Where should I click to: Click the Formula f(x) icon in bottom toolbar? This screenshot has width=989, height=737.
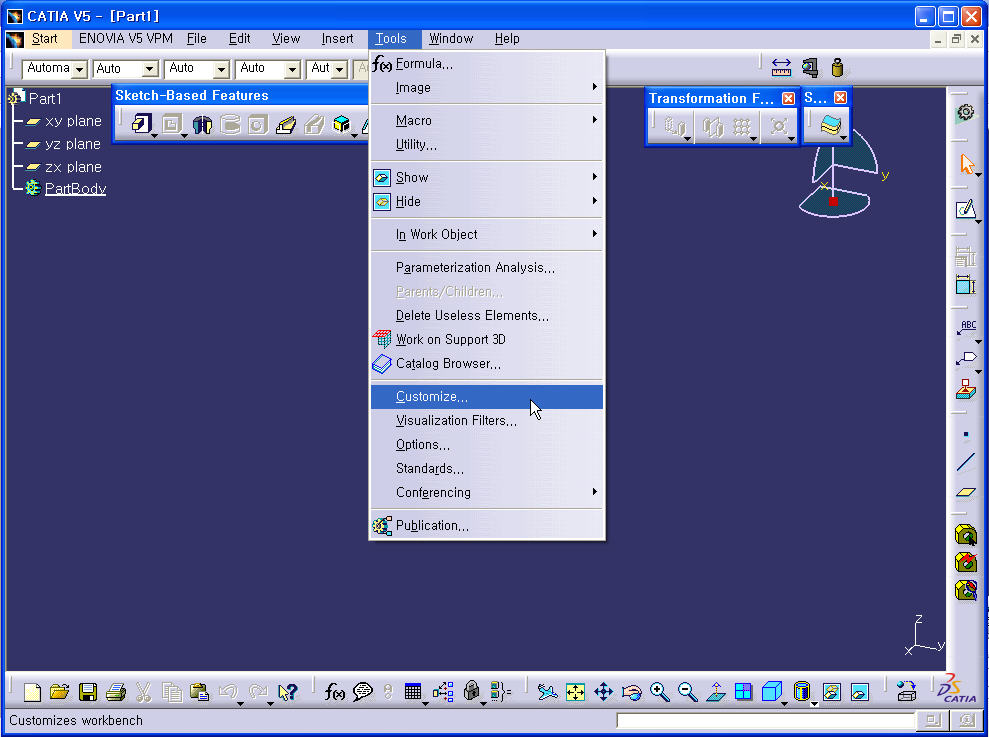pyautogui.click(x=335, y=692)
